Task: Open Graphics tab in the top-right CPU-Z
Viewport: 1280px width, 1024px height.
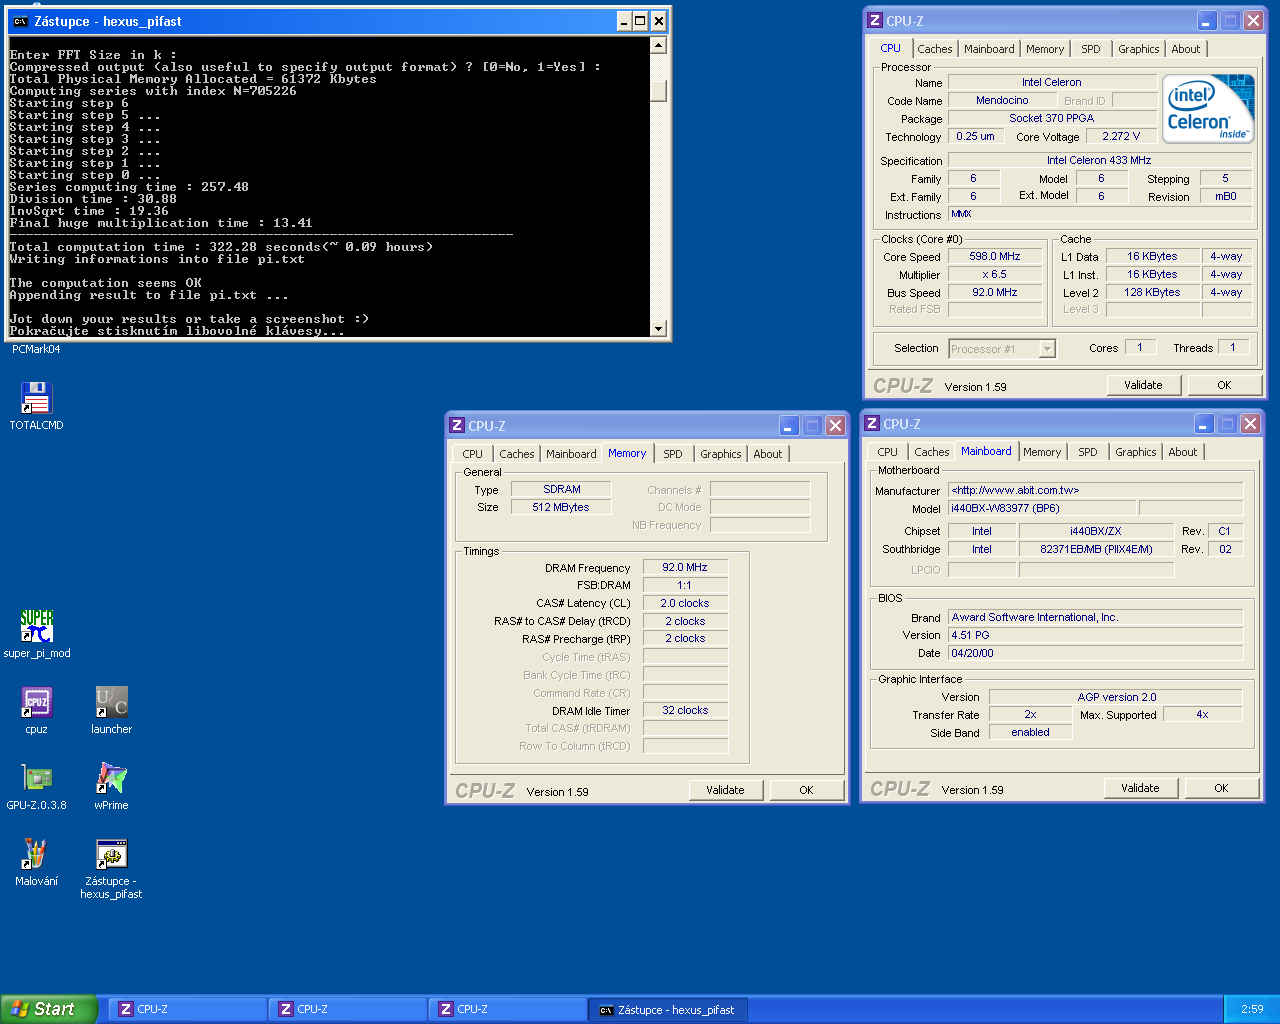Action: [1138, 49]
